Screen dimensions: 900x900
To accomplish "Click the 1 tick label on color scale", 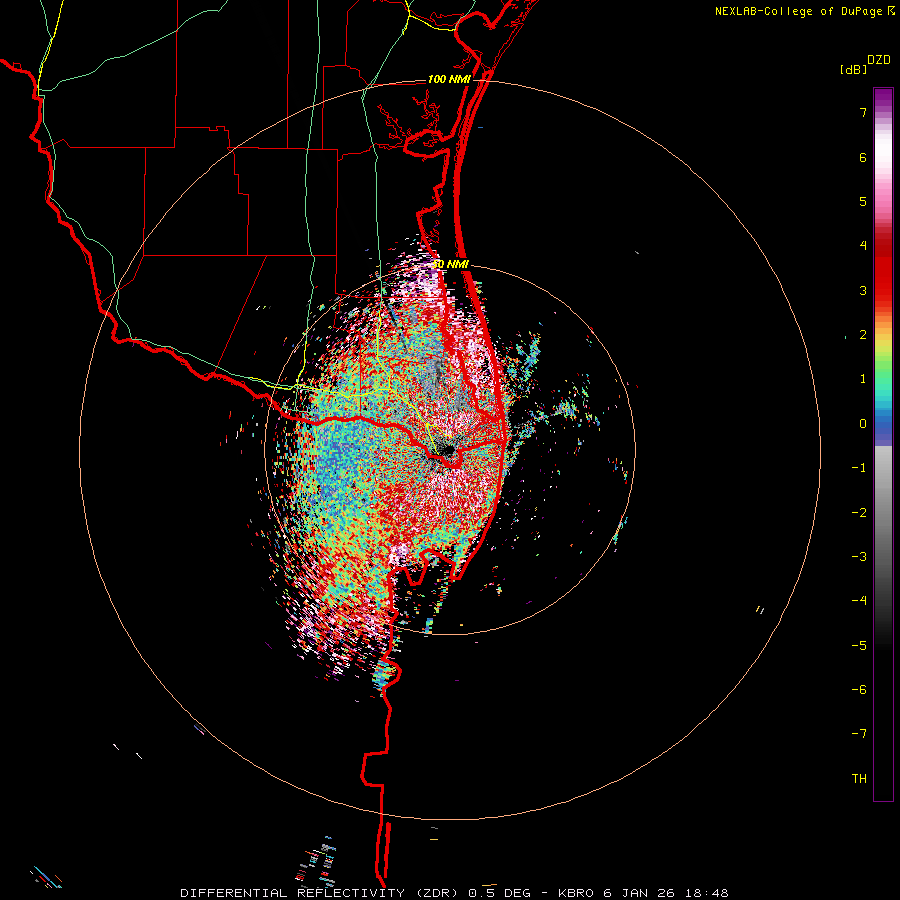I will [x=863, y=379].
